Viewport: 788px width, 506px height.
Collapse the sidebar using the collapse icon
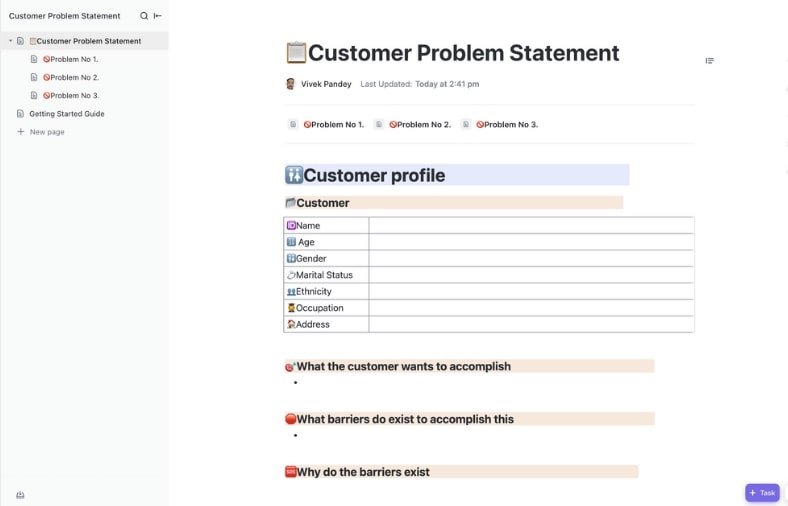[x=158, y=16]
